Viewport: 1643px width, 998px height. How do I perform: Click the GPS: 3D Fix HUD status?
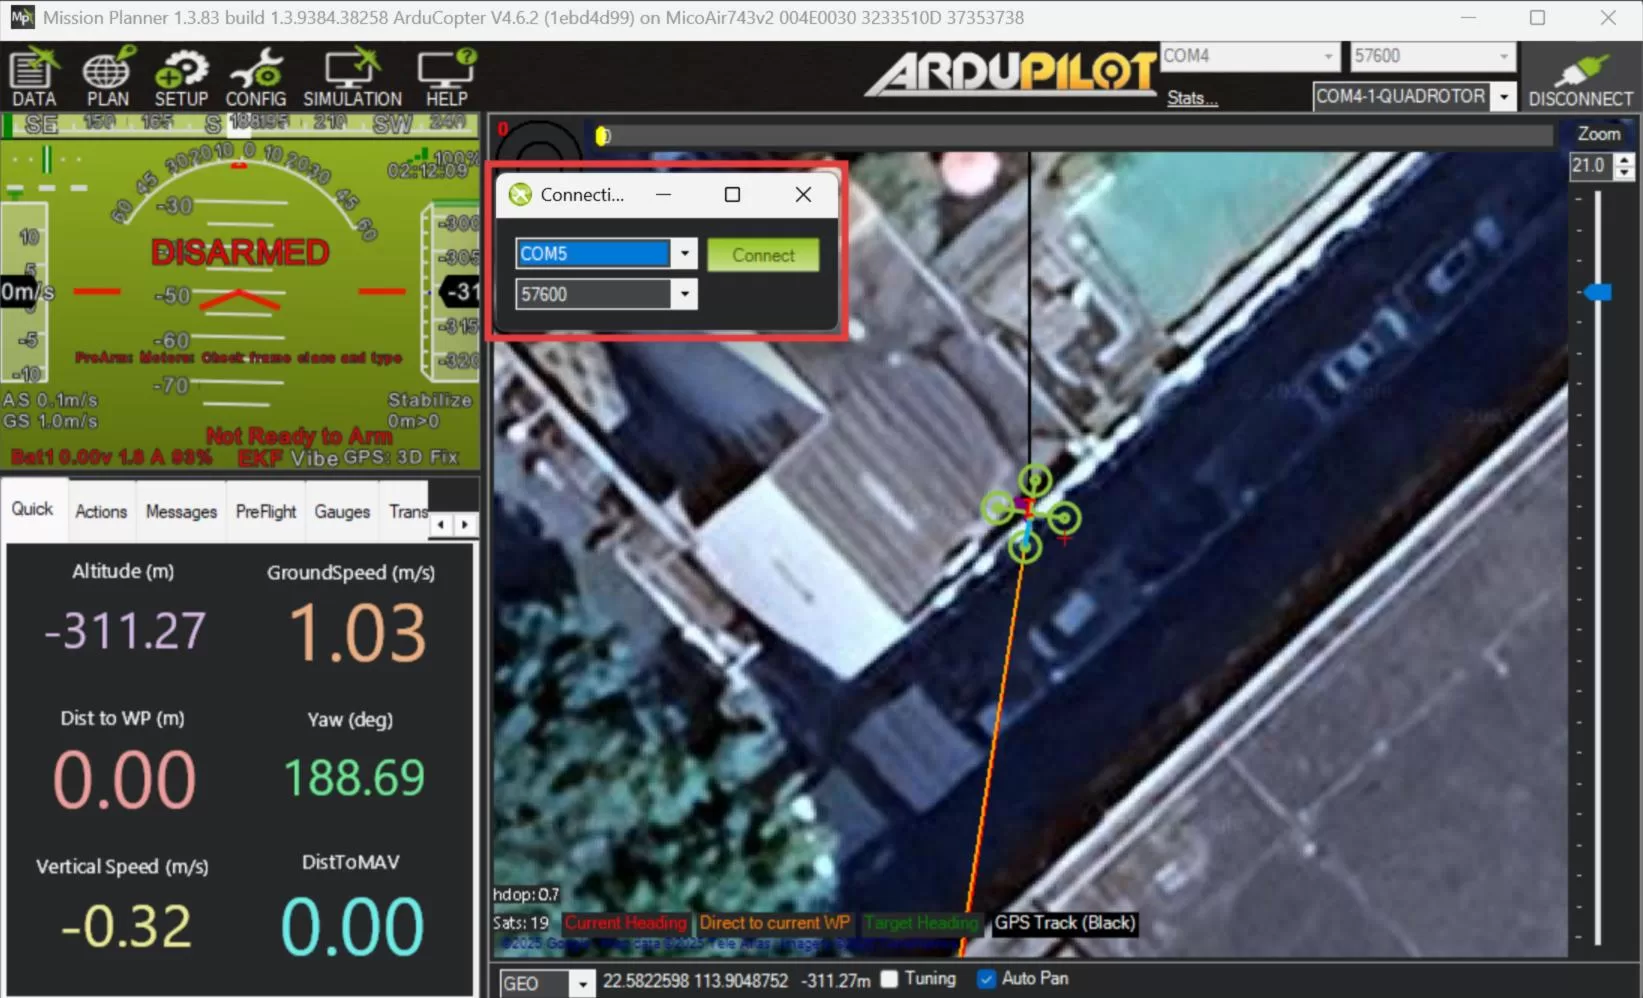[401, 457]
